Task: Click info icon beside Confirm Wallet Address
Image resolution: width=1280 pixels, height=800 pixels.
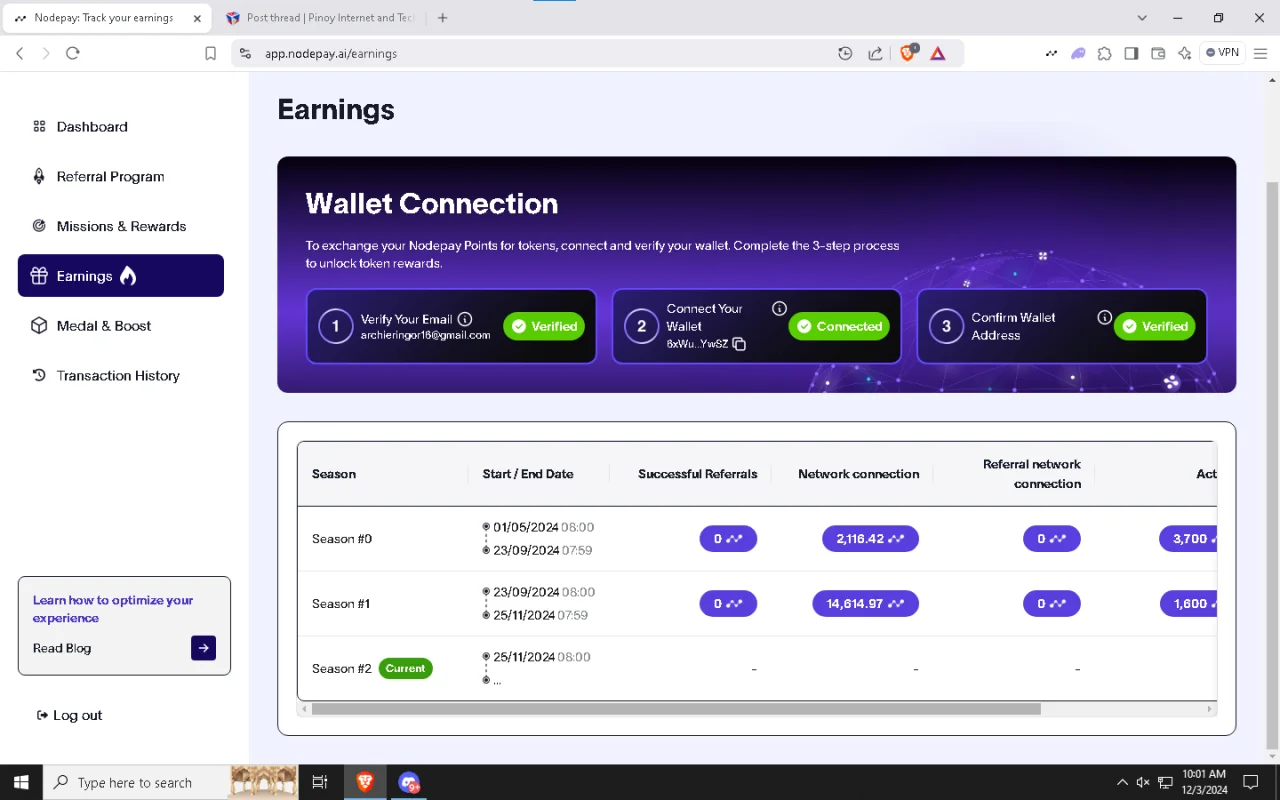Action: tap(1104, 317)
